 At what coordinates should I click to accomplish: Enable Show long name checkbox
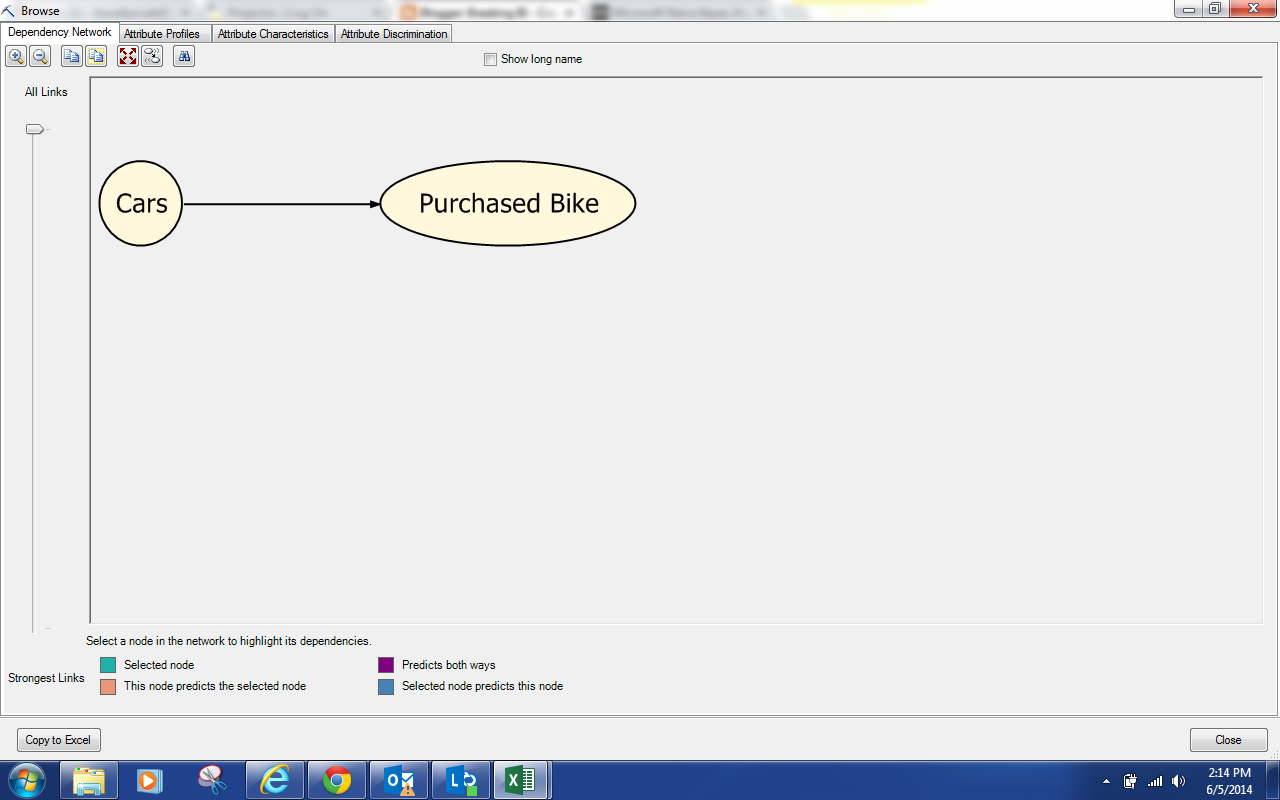point(490,59)
